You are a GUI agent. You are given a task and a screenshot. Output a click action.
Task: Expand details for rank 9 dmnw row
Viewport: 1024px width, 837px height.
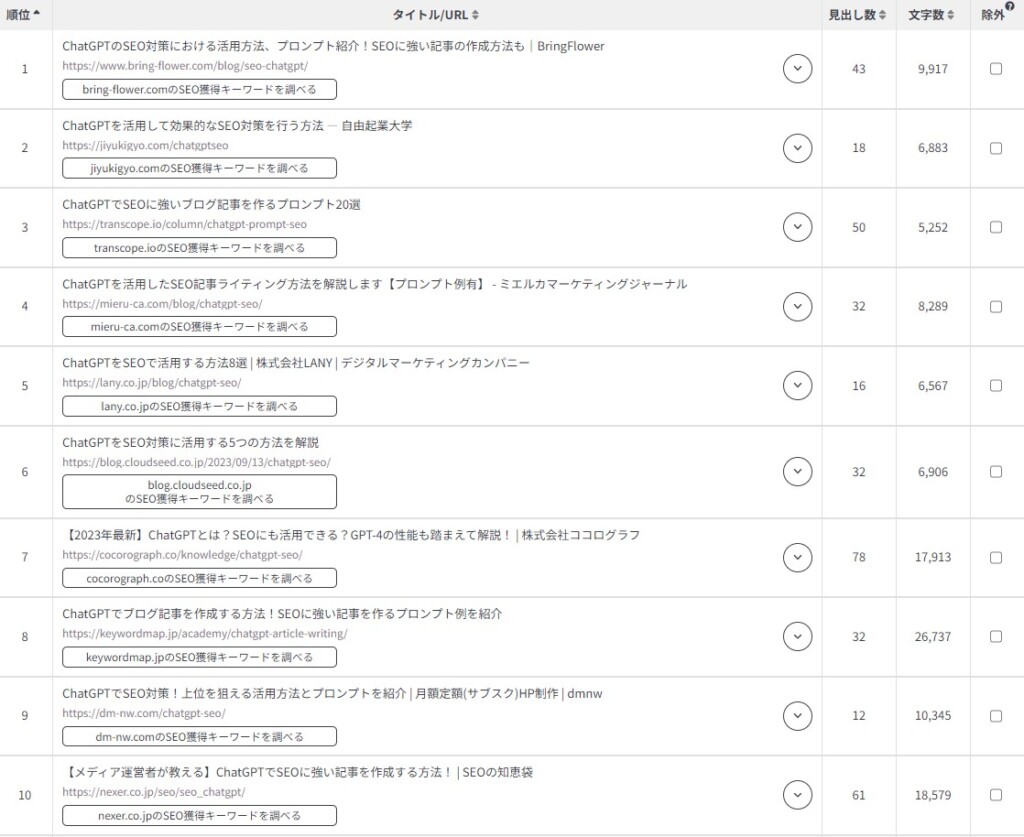(797, 716)
